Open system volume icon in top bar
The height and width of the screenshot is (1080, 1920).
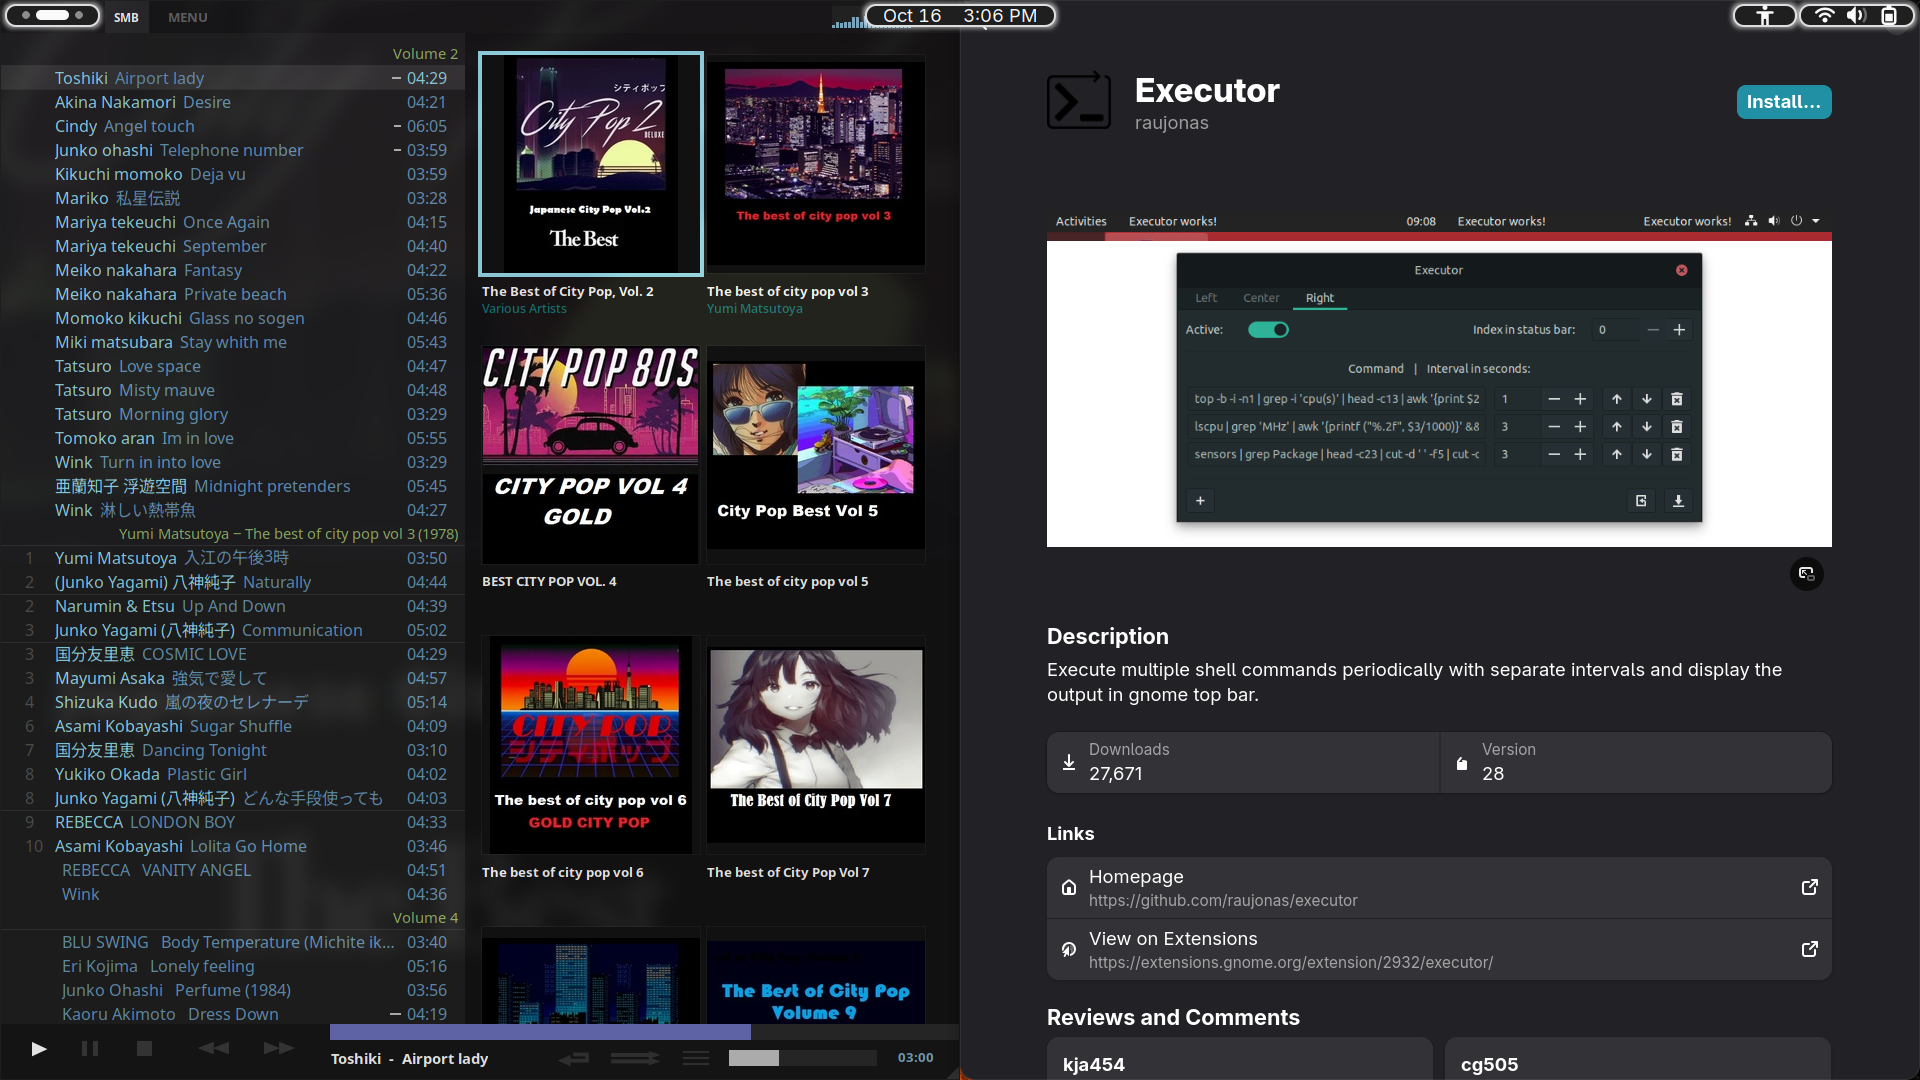pos(1856,15)
